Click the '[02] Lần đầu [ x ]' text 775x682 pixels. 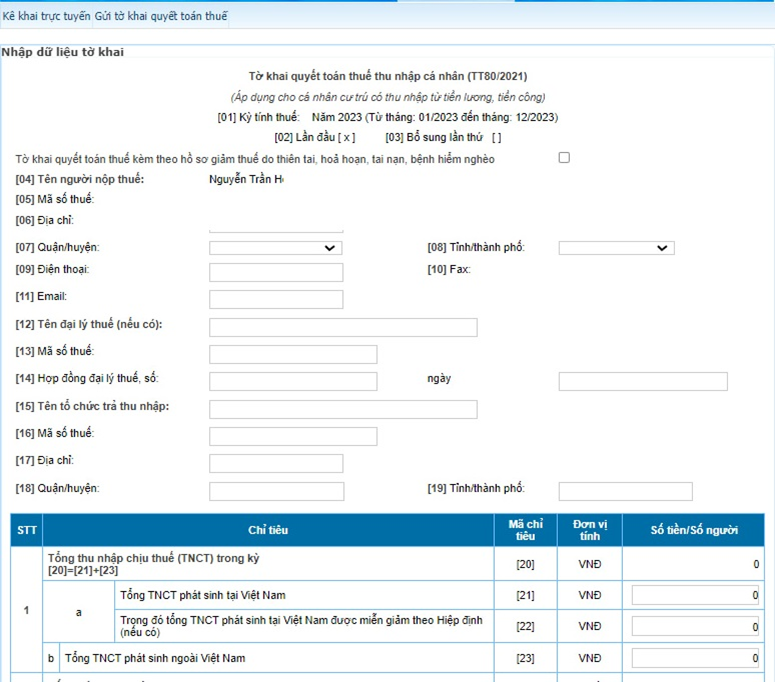click(x=315, y=137)
